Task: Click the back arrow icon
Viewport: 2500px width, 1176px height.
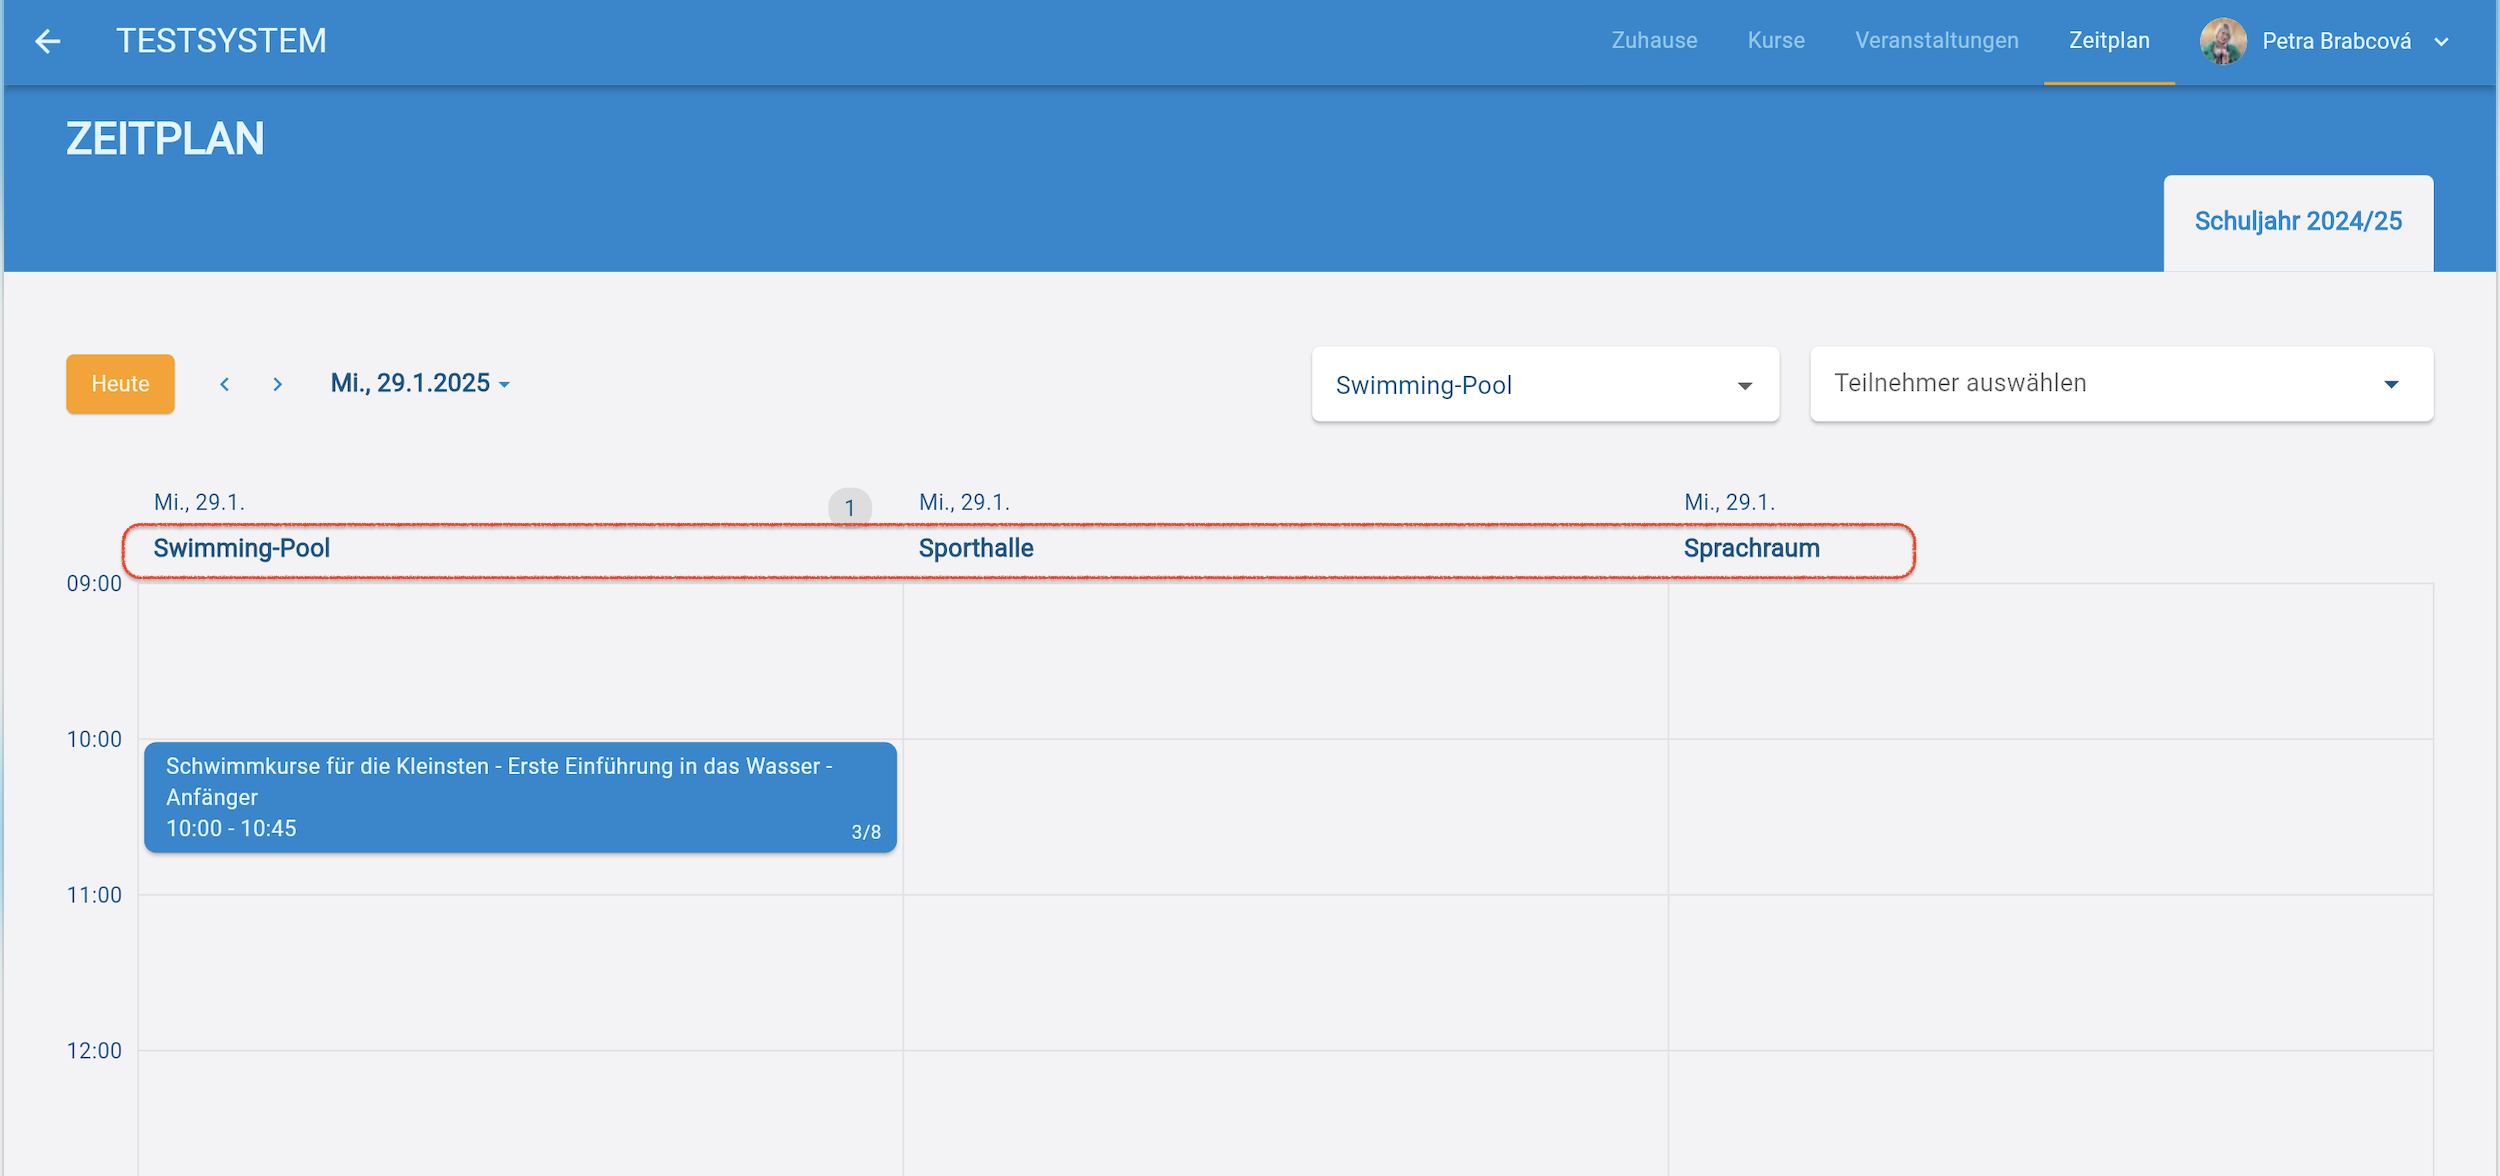Action: click(47, 41)
